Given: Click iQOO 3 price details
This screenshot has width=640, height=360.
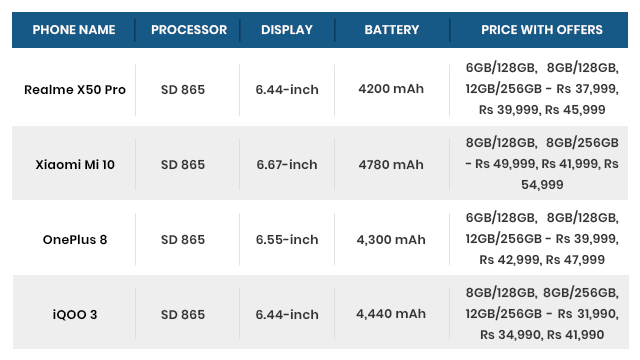Looking at the screenshot, I should (542, 314).
